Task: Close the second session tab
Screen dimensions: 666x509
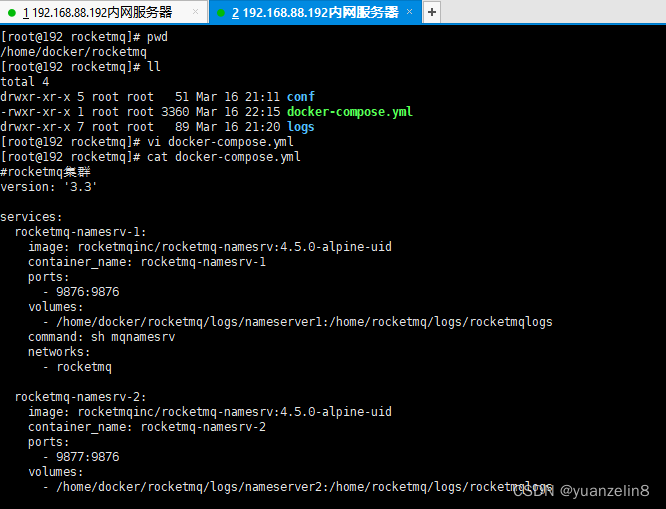Action: [x=411, y=13]
